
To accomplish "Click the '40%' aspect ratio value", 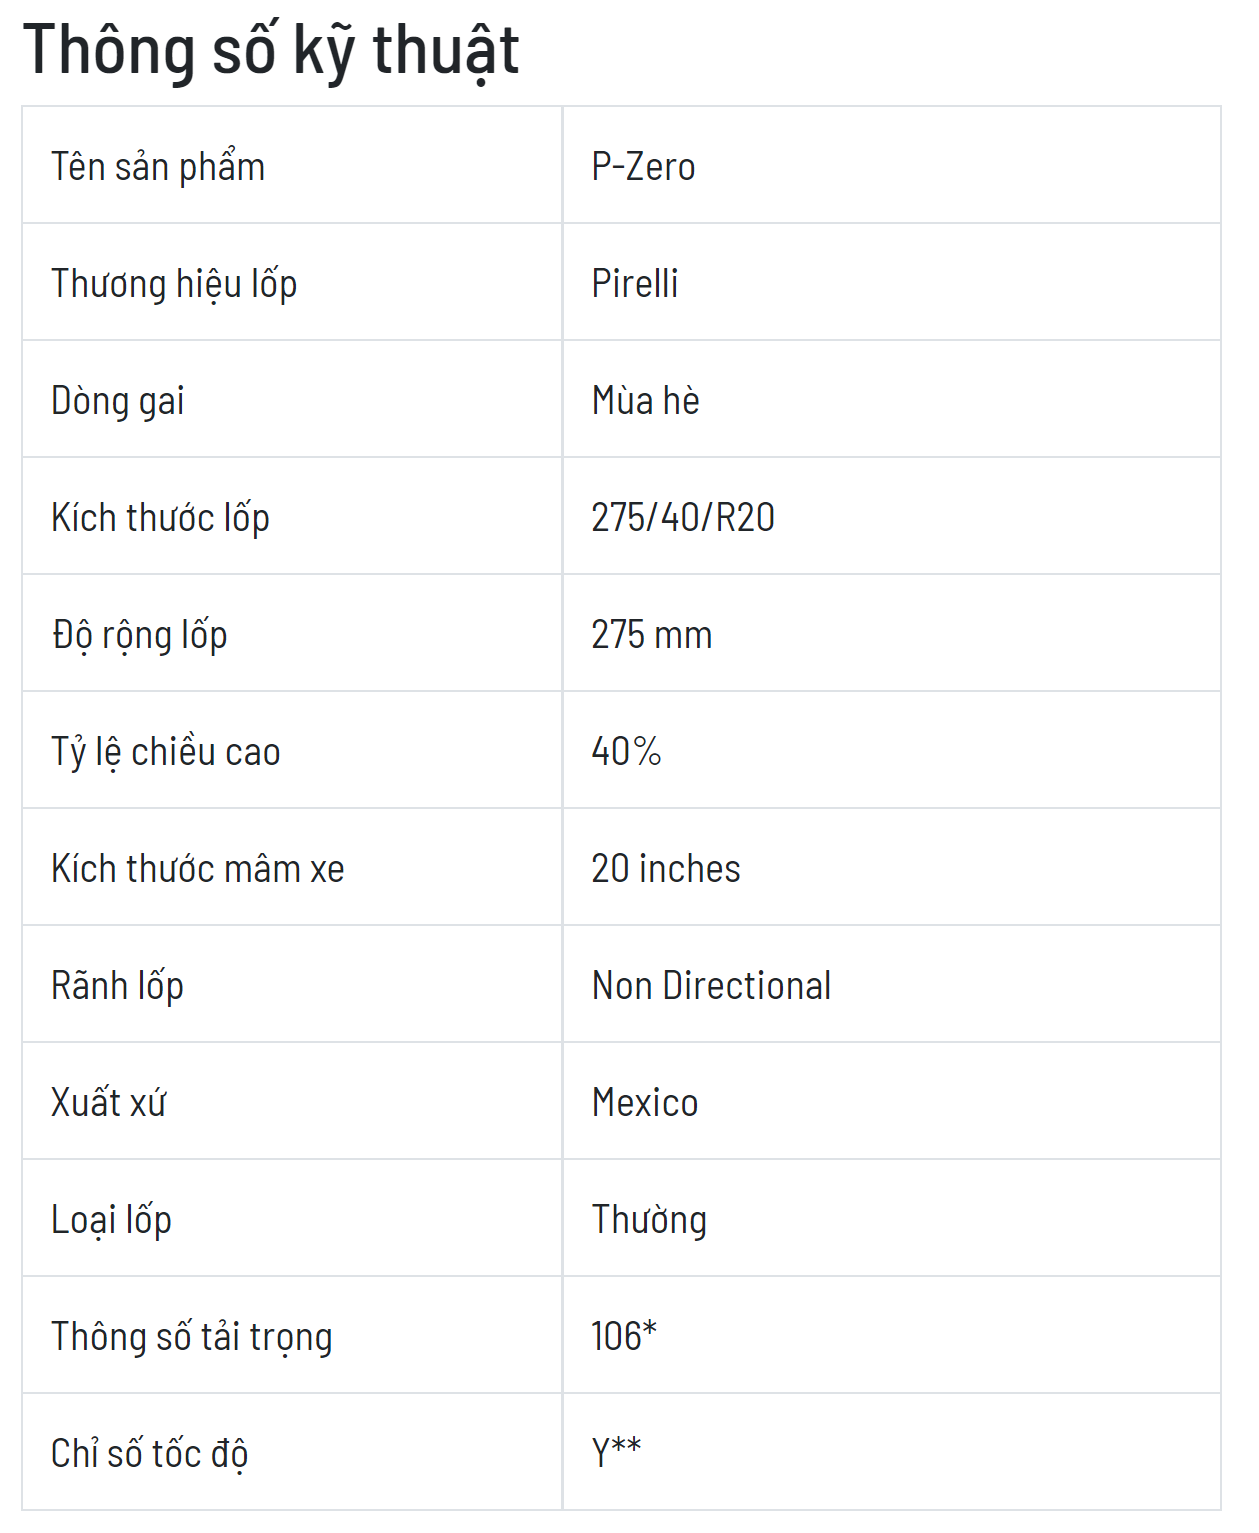I will 626,751.
